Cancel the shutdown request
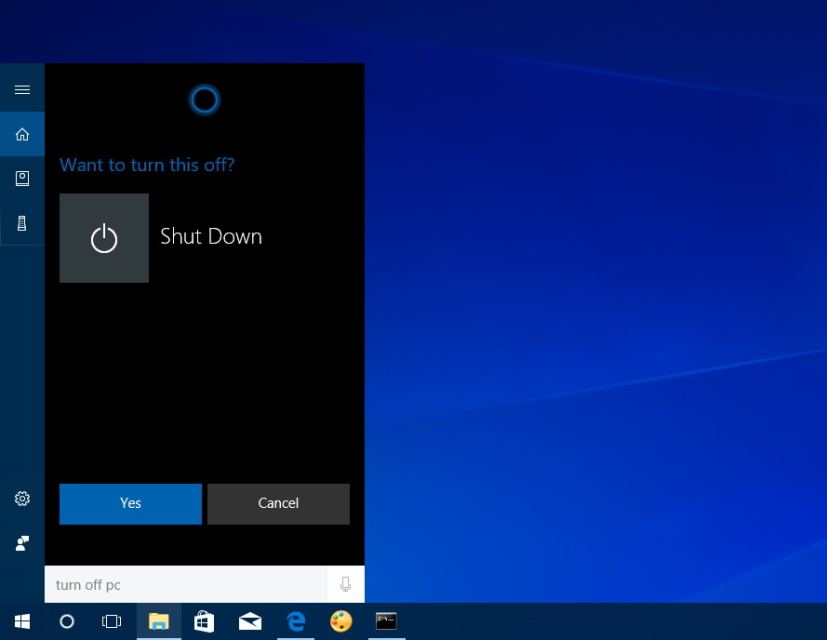 pyautogui.click(x=278, y=503)
